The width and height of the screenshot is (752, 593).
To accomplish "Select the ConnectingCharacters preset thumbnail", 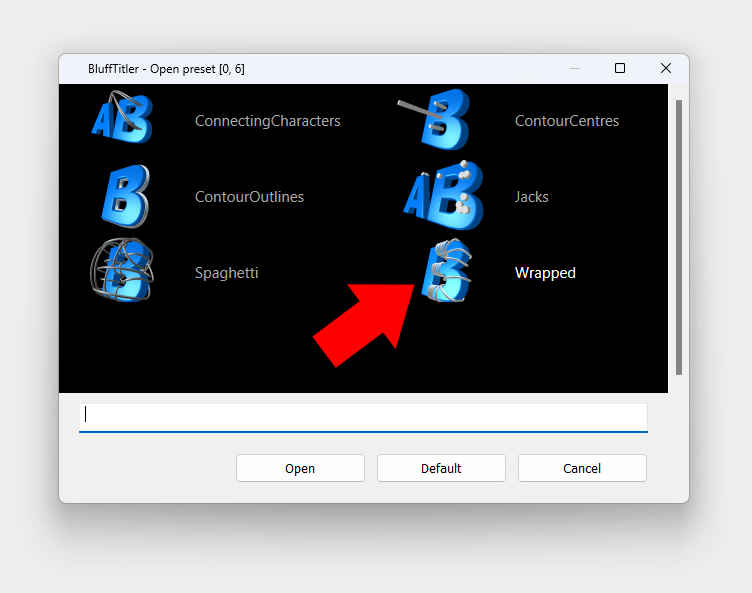I will pos(121,120).
